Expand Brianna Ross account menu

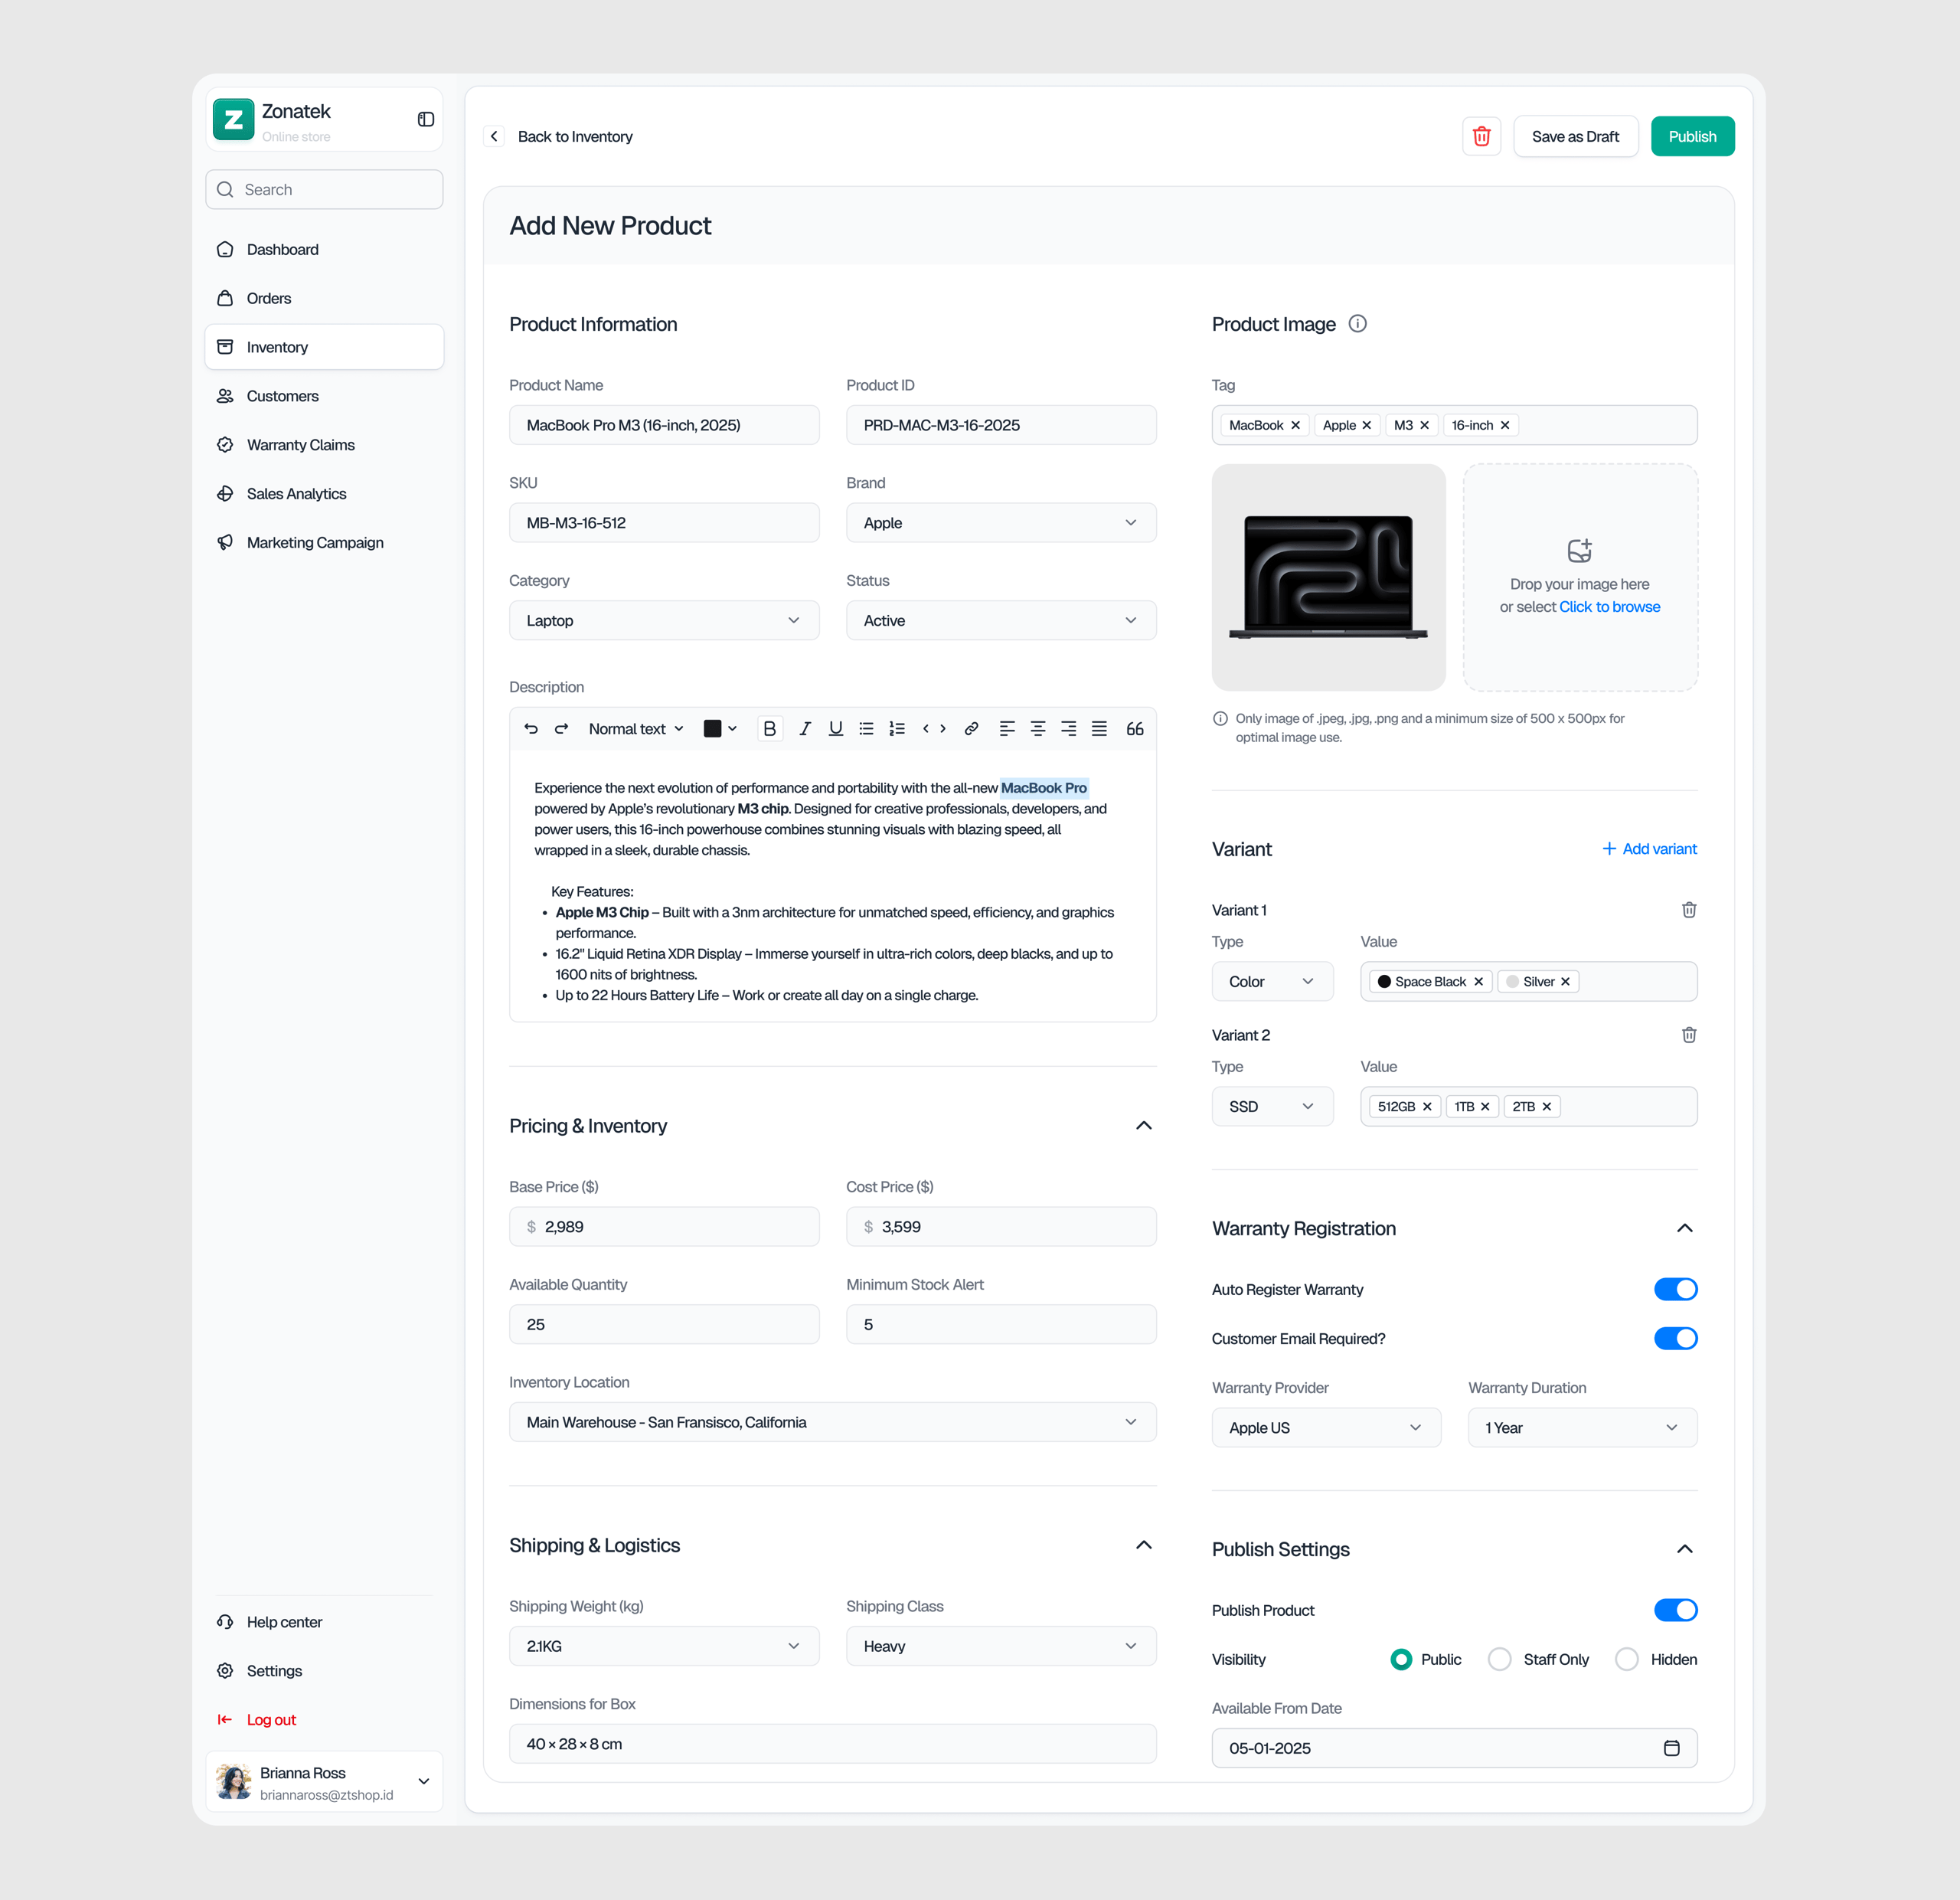[424, 1781]
